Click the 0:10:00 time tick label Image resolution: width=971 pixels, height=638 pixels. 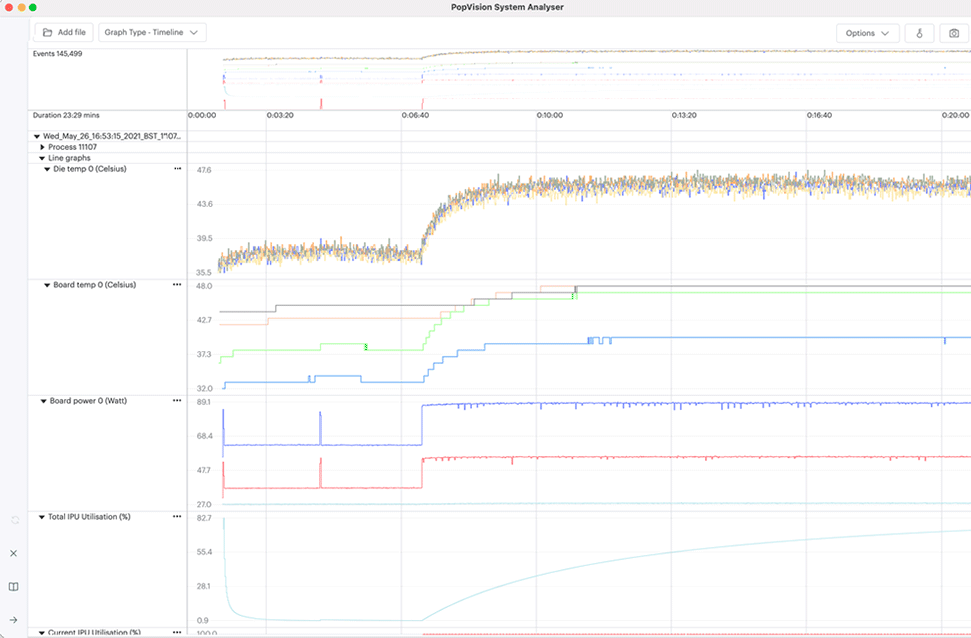click(550, 115)
